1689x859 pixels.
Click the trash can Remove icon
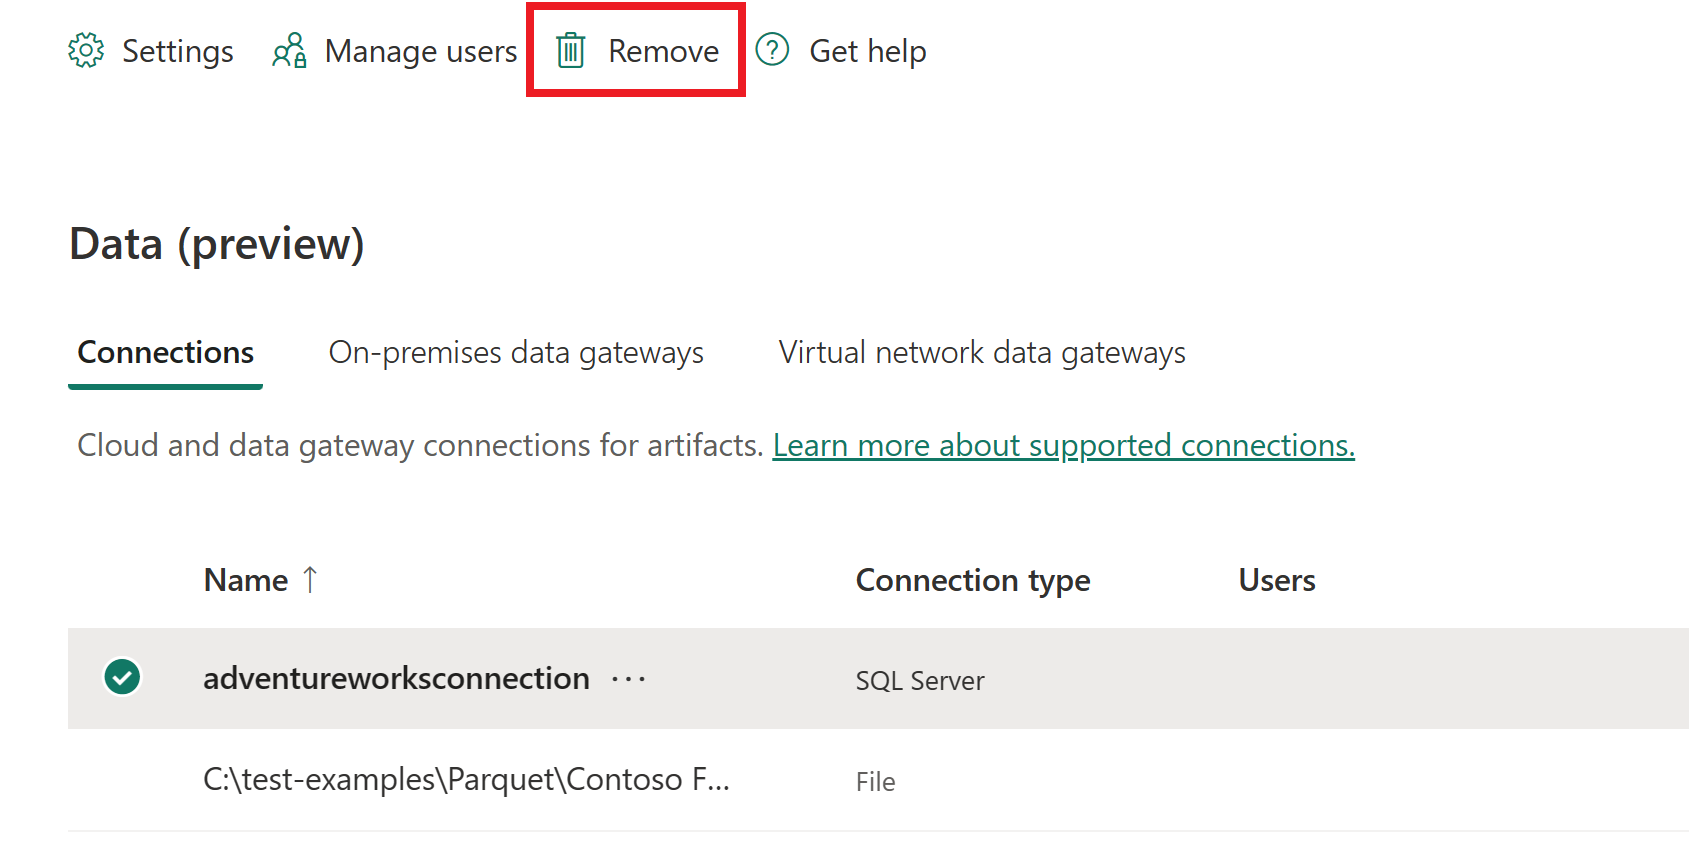(571, 51)
